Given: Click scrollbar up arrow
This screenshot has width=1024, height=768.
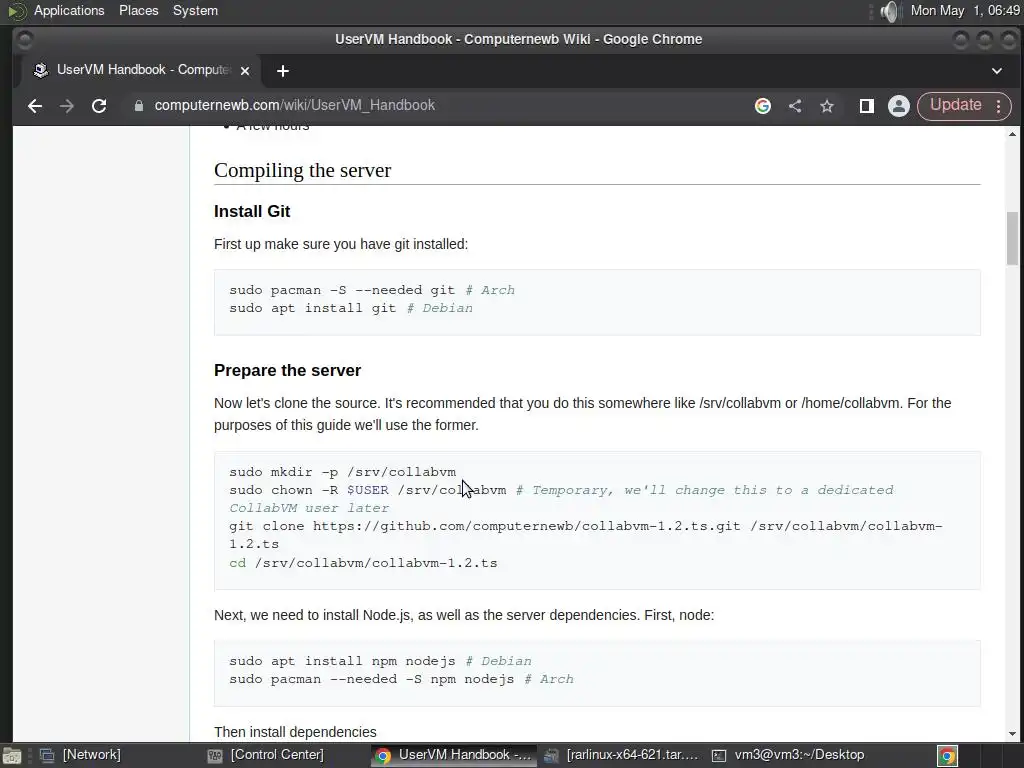Looking at the screenshot, I should point(1012,135).
